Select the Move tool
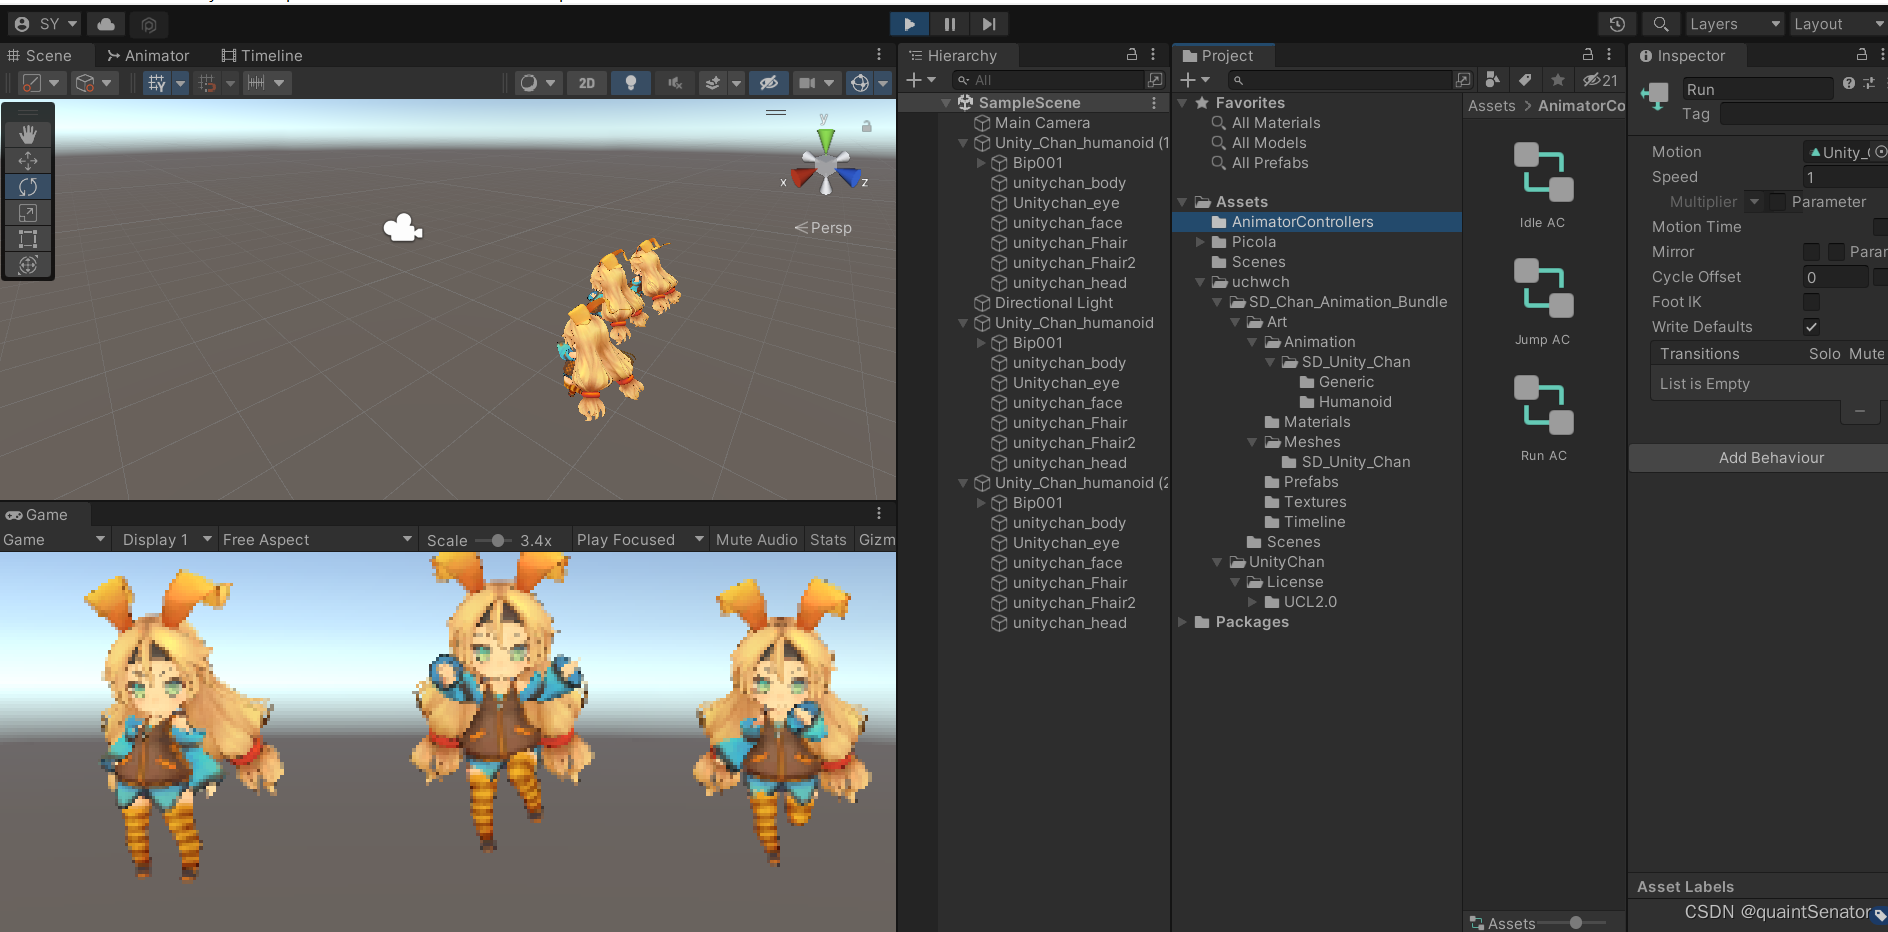 click(28, 160)
